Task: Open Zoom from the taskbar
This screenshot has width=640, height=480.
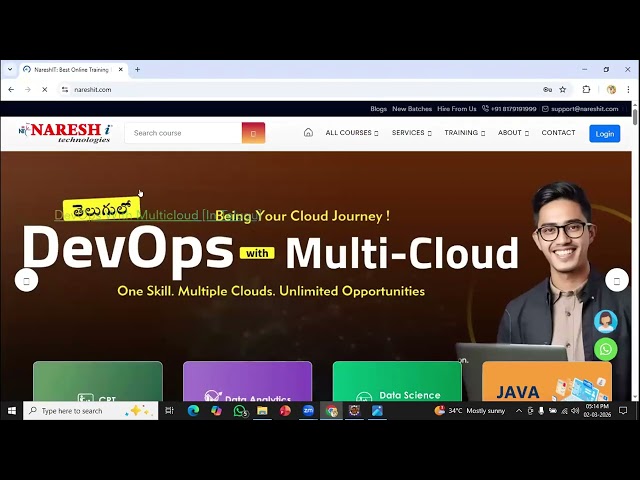Action: 309,411
